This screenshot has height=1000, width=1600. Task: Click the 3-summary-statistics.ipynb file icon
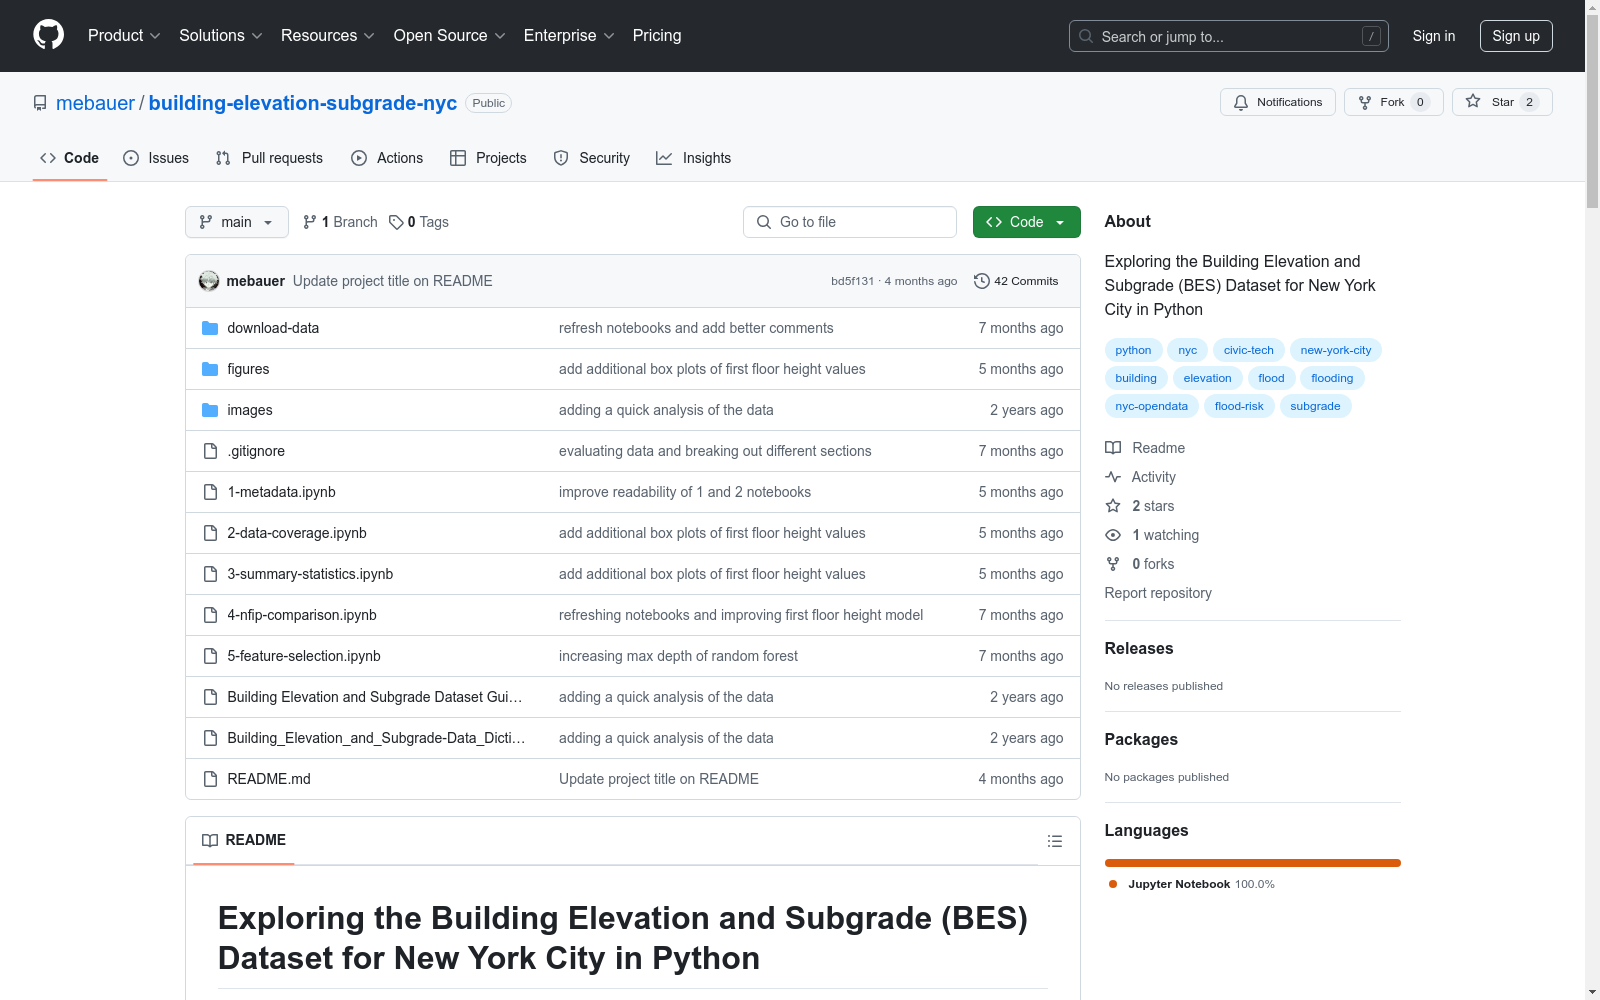point(210,574)
